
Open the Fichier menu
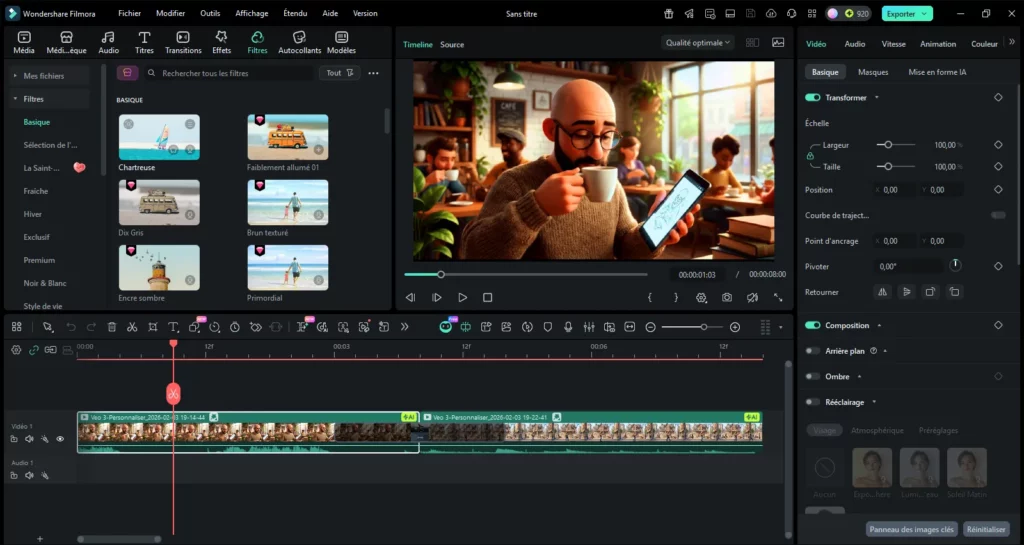tap(129, 13)
